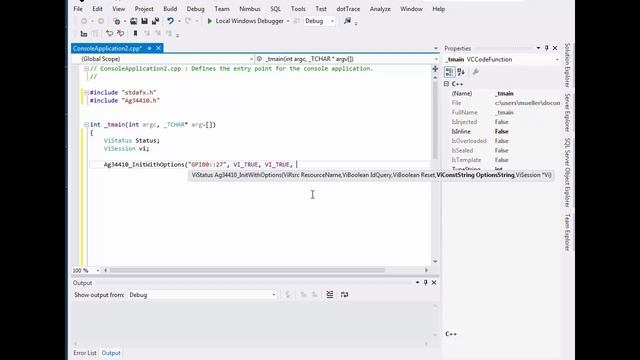Click the Uncomment Selection icon in second toolbar row
Screen dimensions: 640x360
point(120,33)
